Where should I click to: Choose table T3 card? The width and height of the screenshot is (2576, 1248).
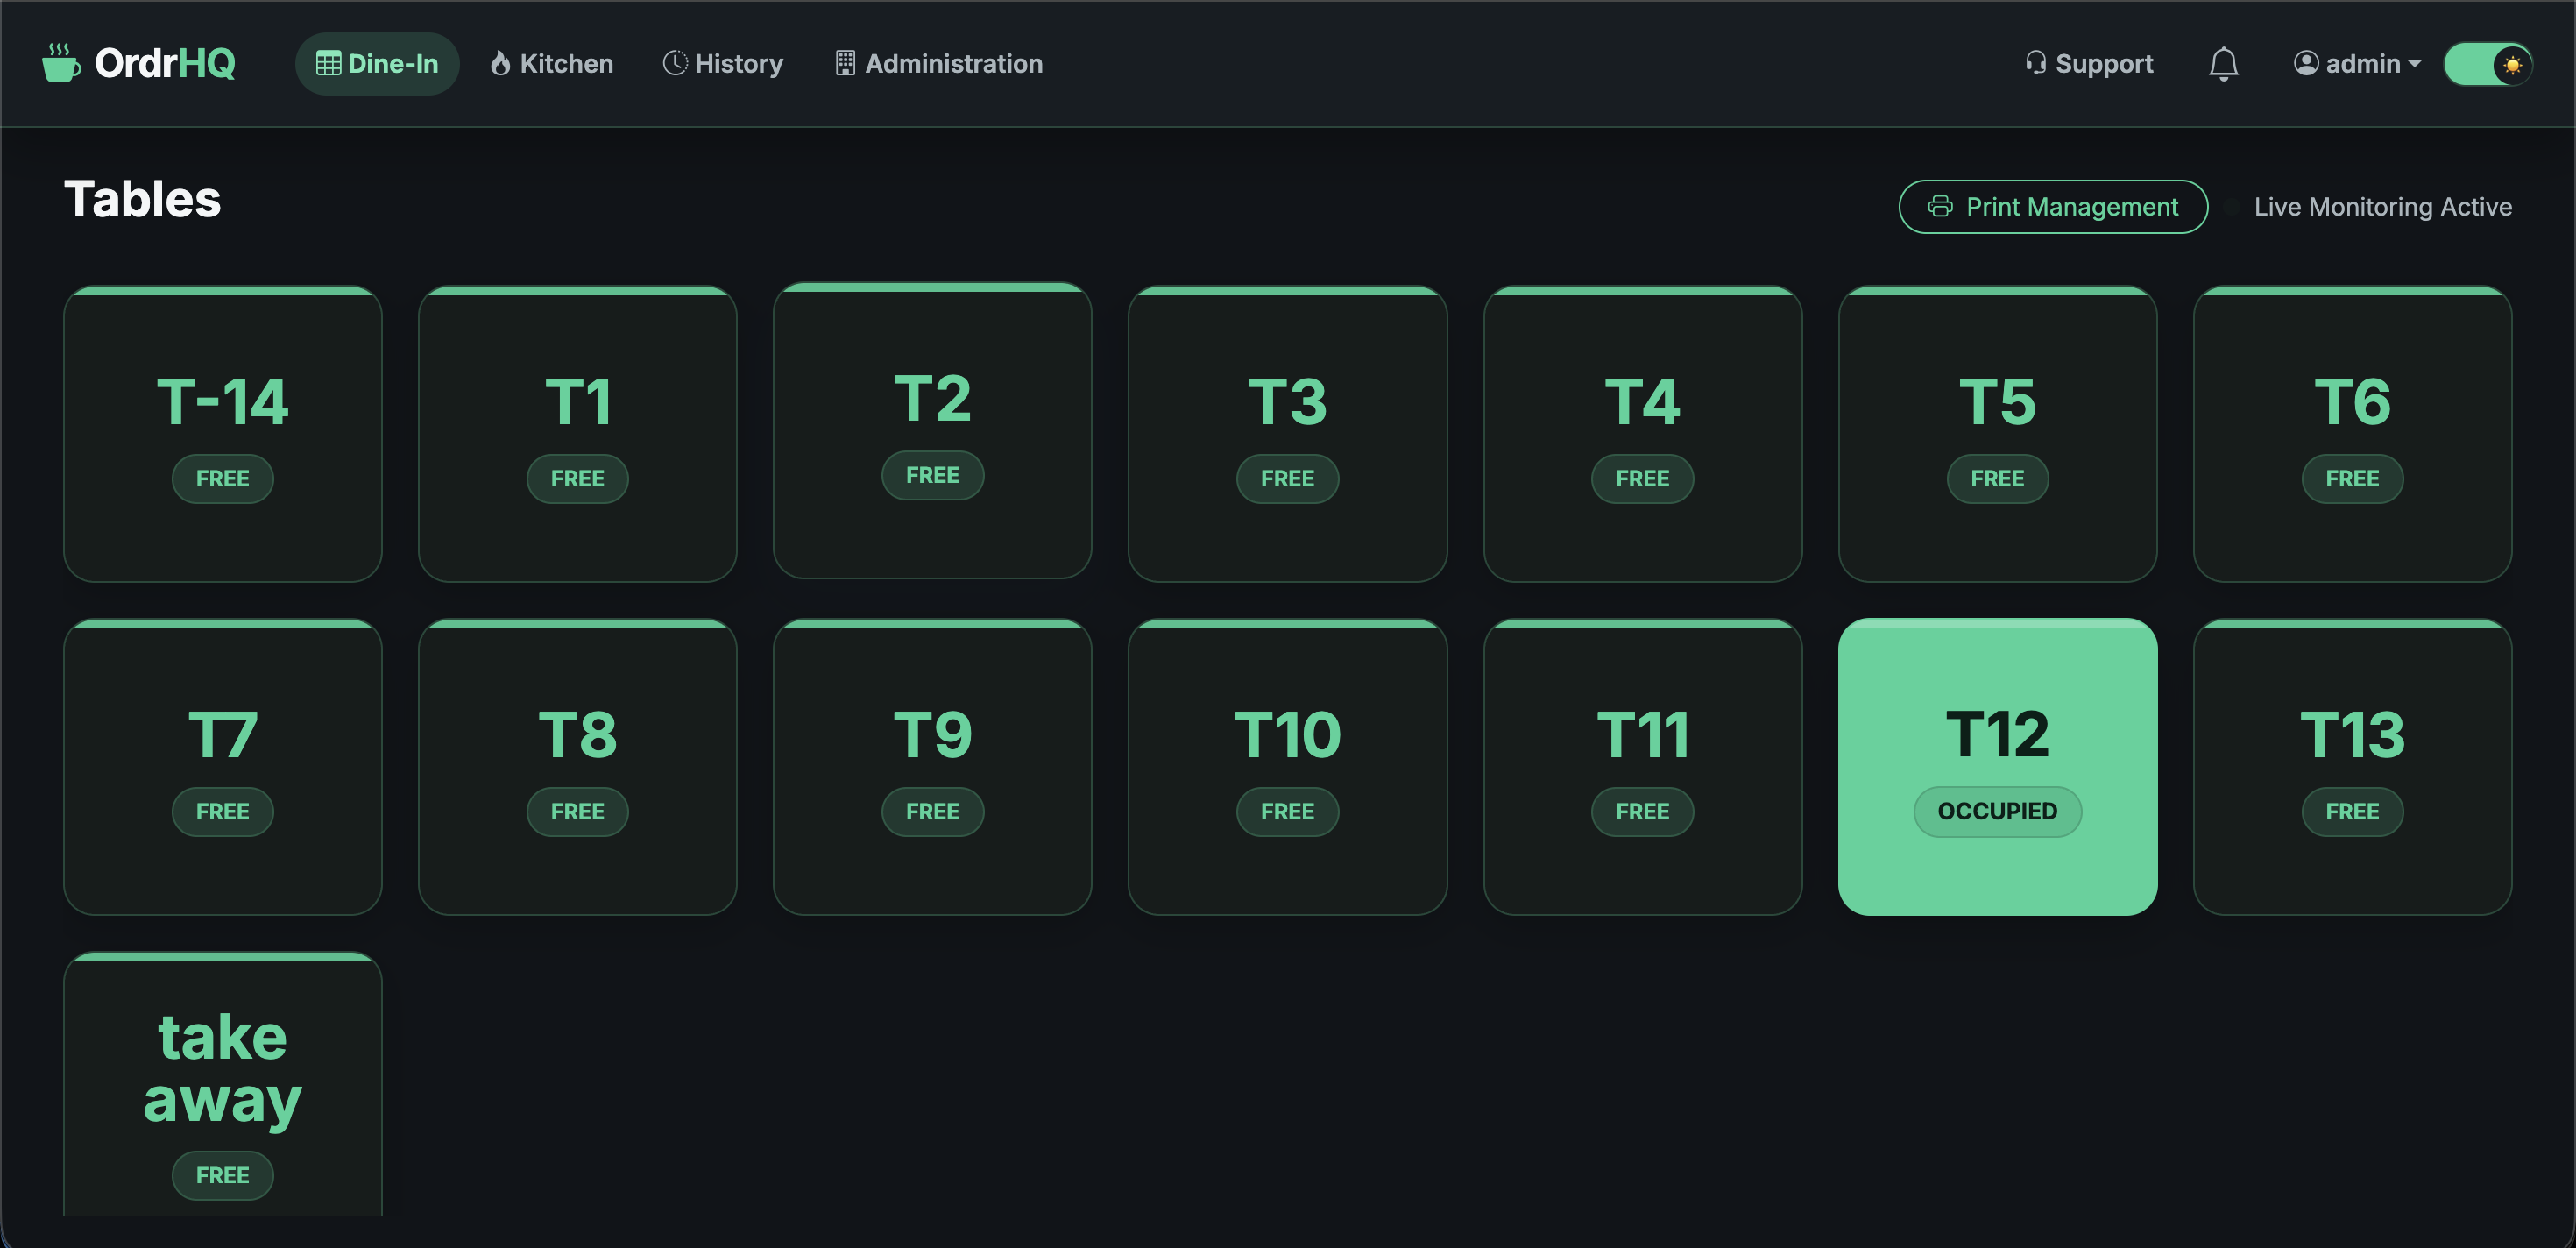coord(1287,434)
